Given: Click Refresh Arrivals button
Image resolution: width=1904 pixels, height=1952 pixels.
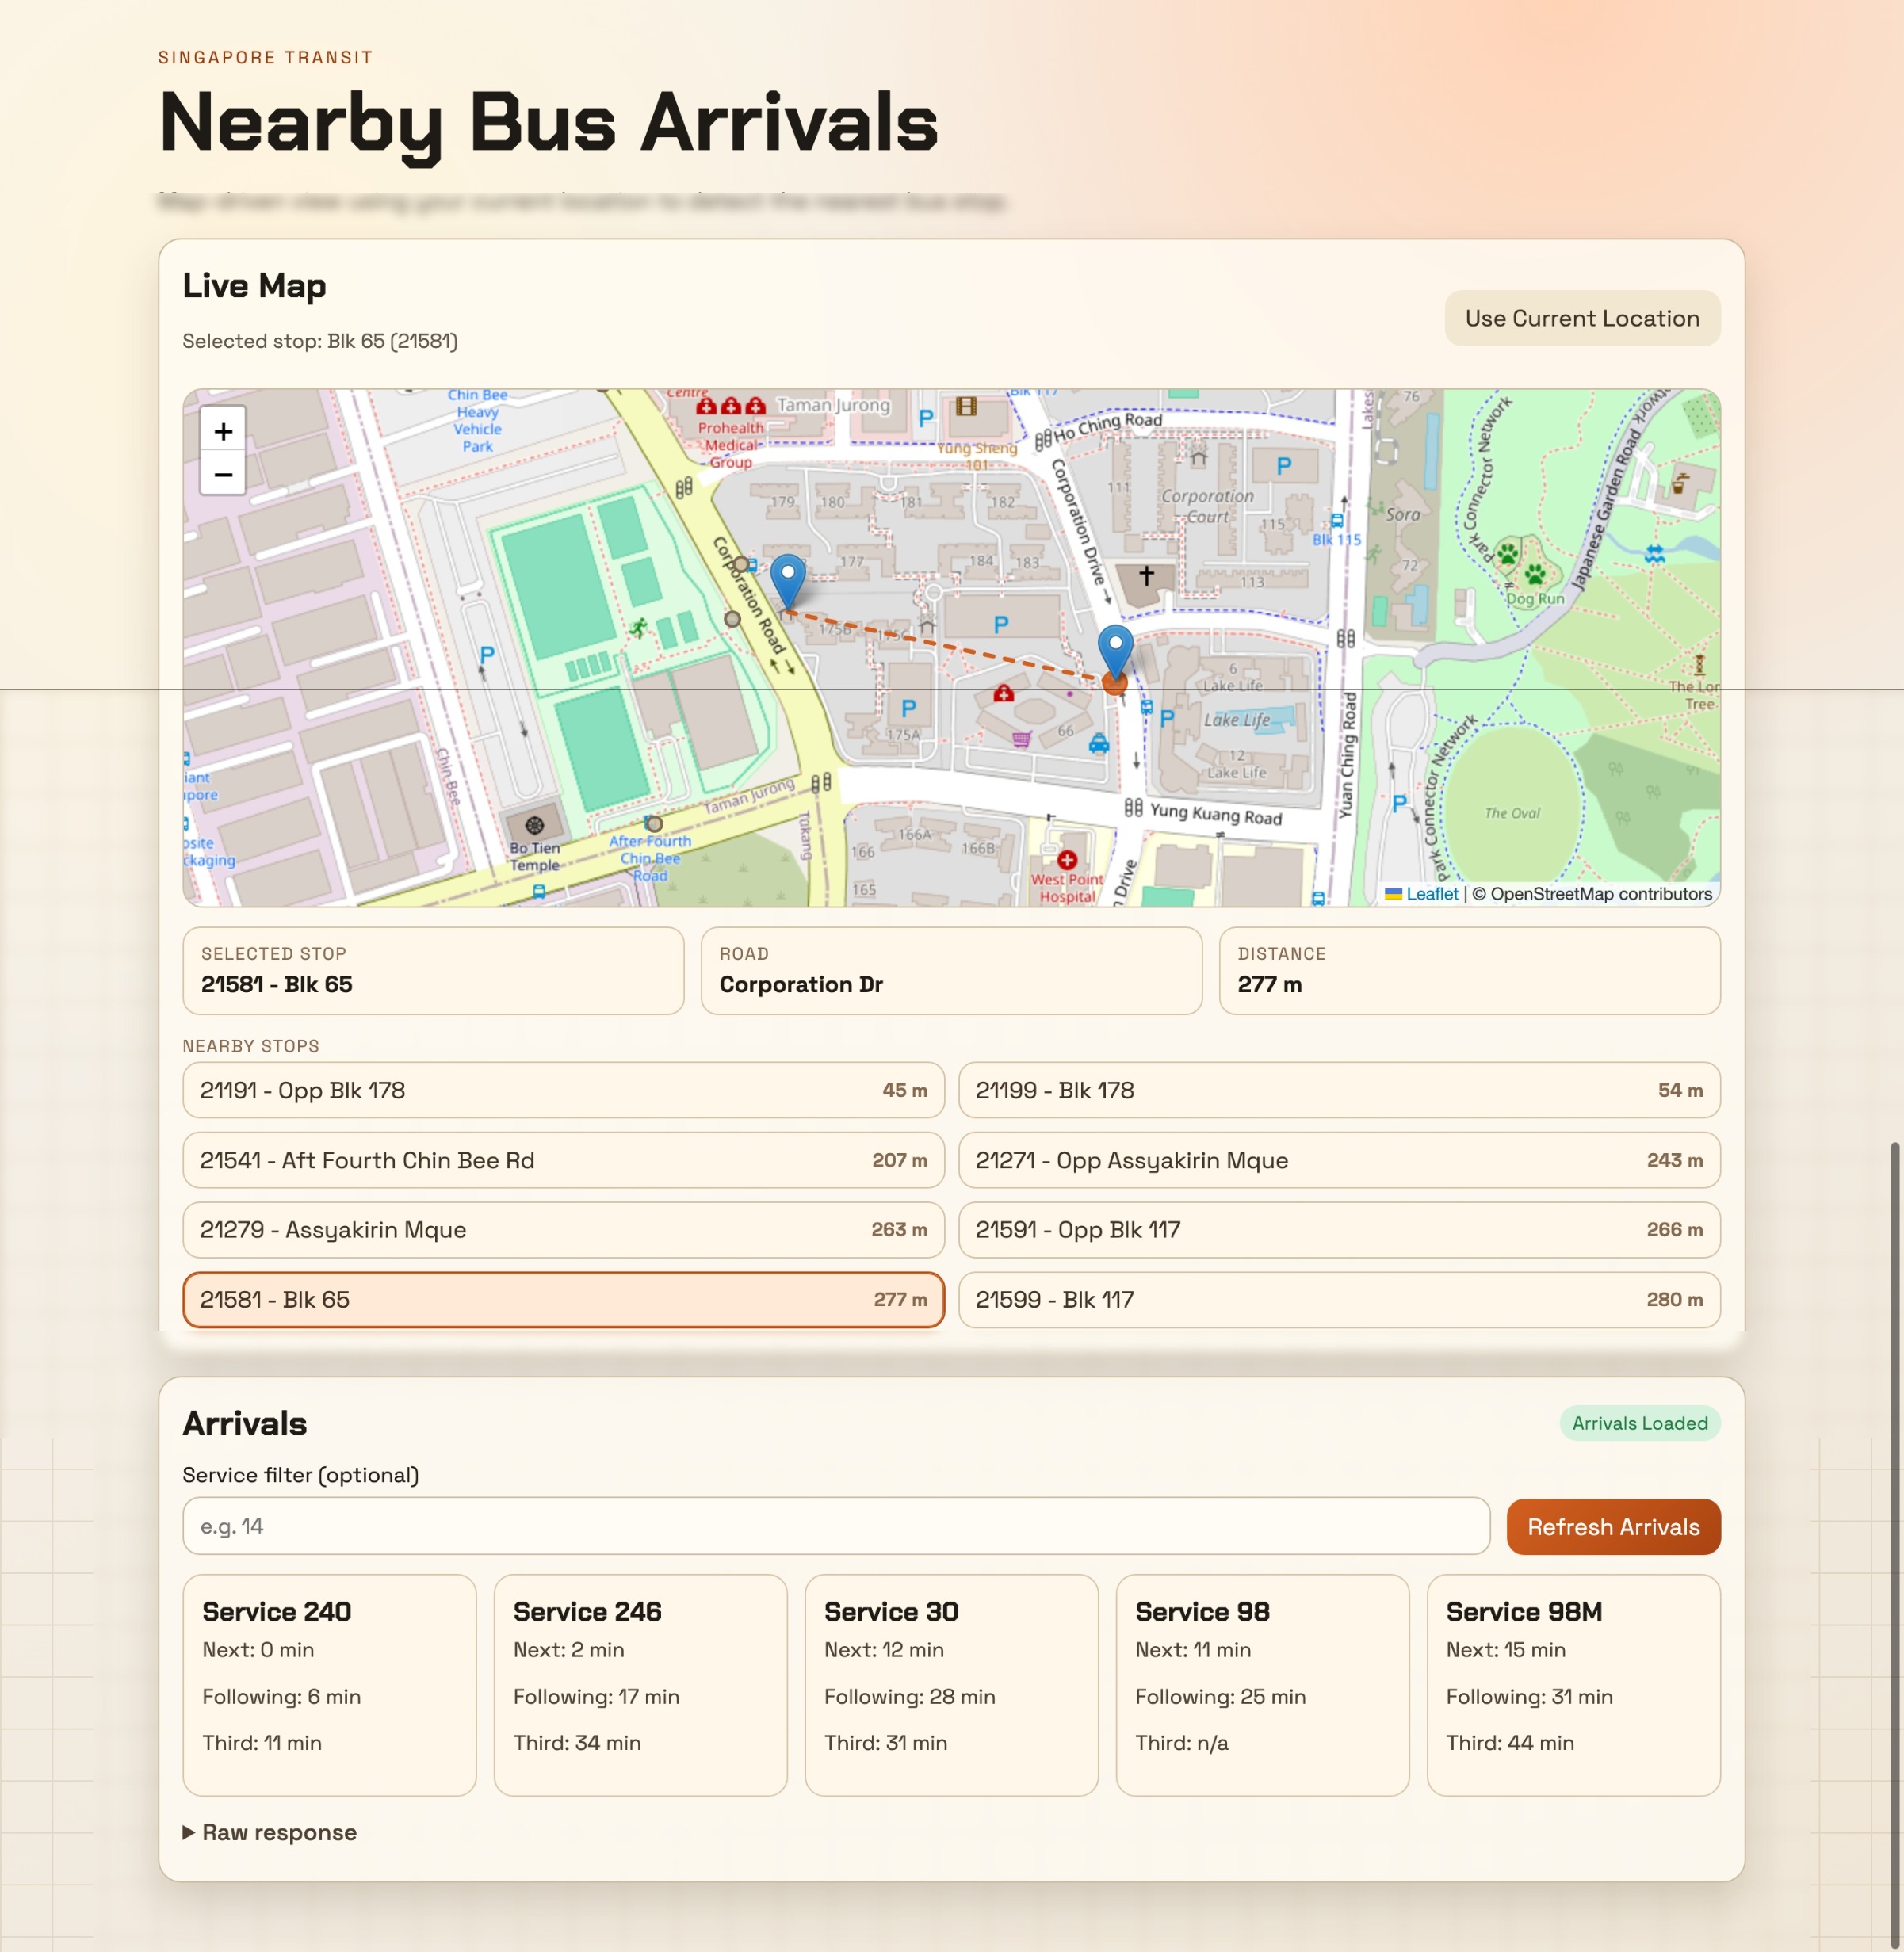Looking at the screenshot, I should (1613, 1526).
